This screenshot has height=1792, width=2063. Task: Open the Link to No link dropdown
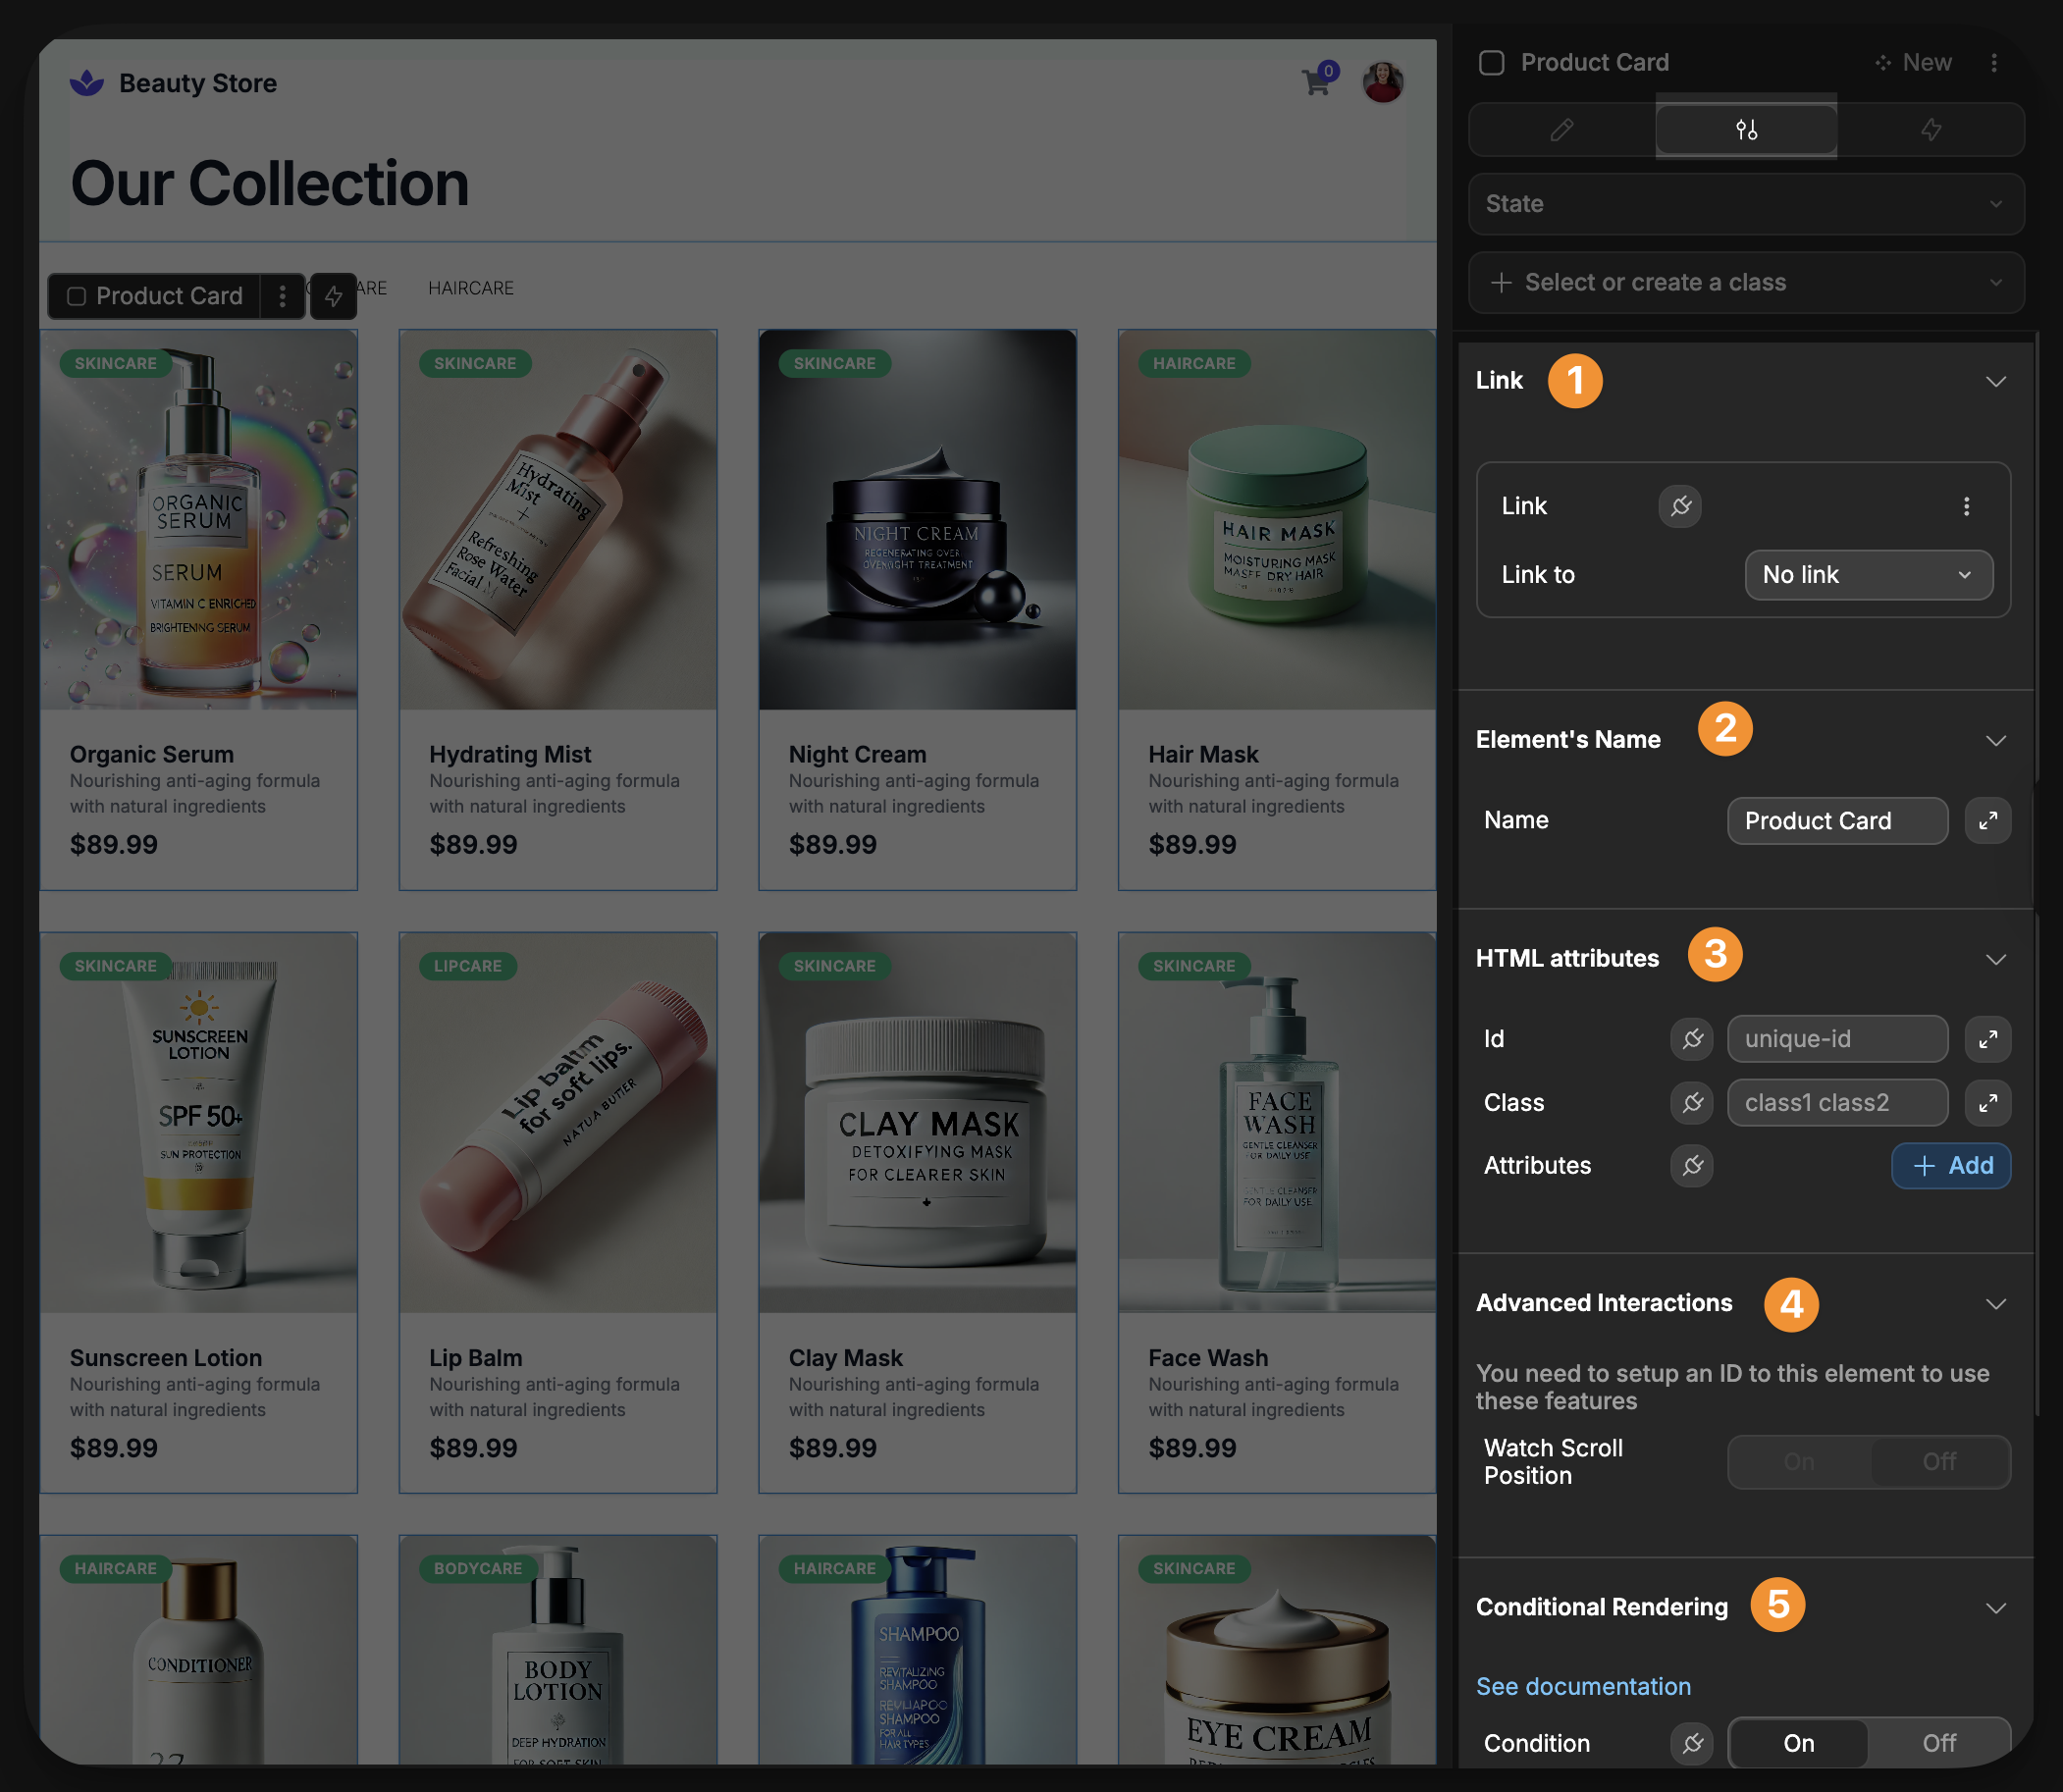[x=1867, y=575]
